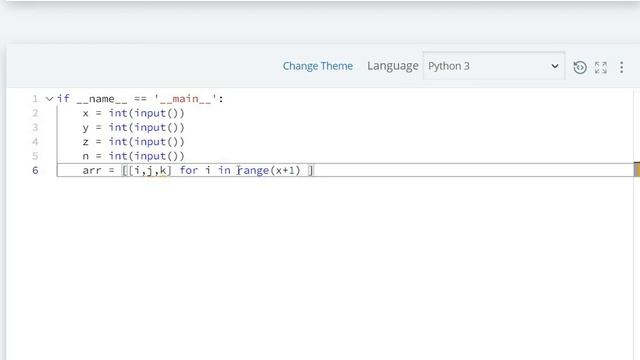
Task: Click the reset code history icon
Action: pos(580,67)
